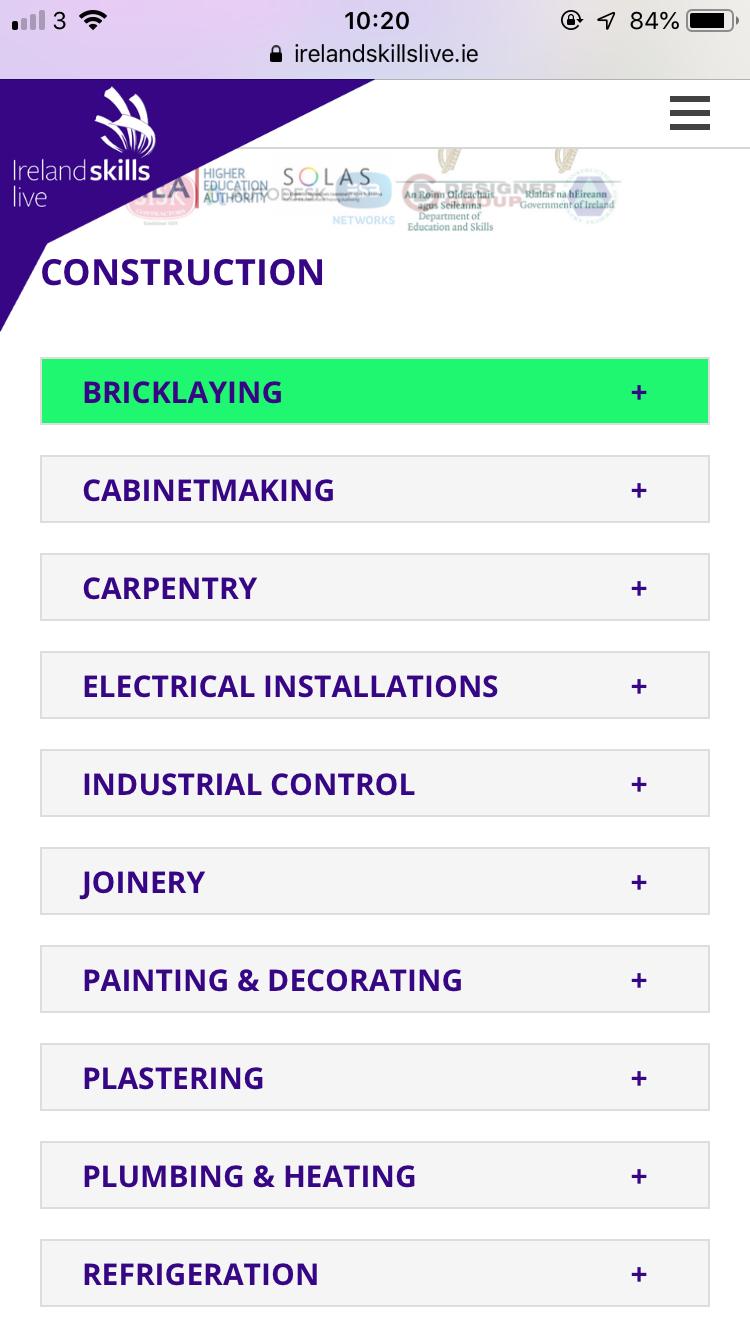Tap the Ireland Skills Live logo
The height and width of the screenshot is (1334, 750).
click(82, 148)
